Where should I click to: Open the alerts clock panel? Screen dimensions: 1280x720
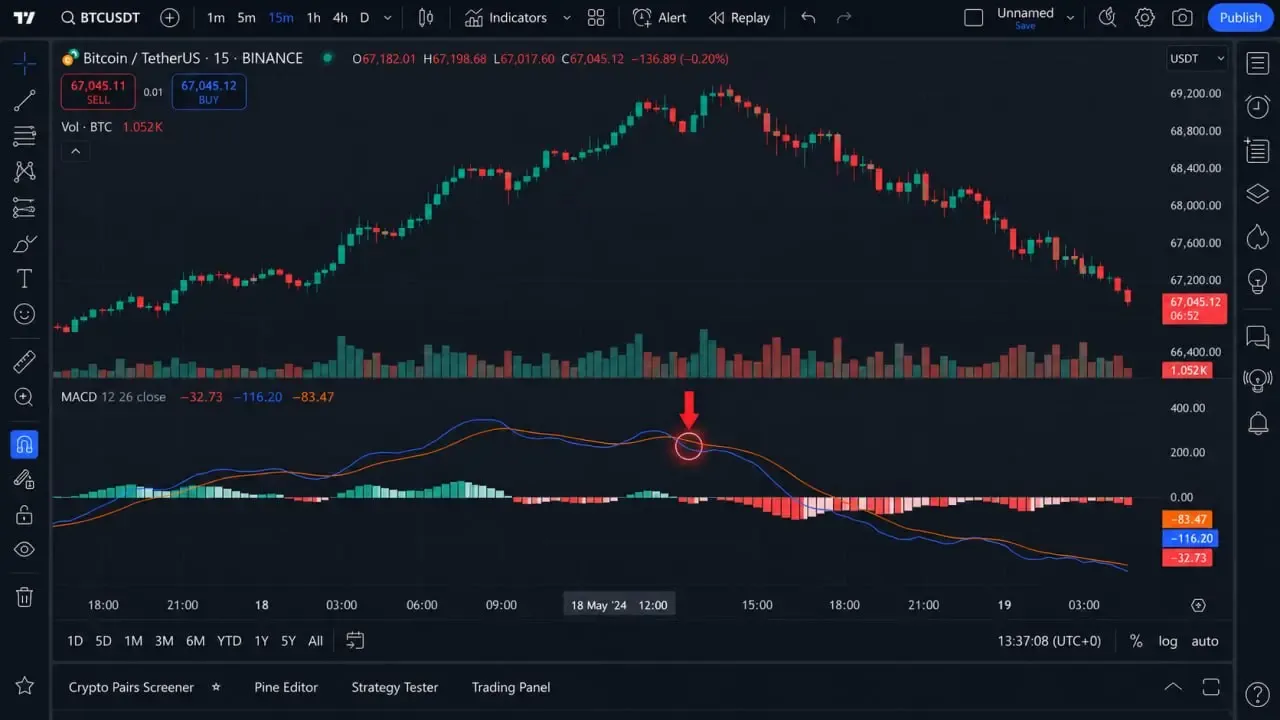pyautogui.click(x=1257, y=106)
